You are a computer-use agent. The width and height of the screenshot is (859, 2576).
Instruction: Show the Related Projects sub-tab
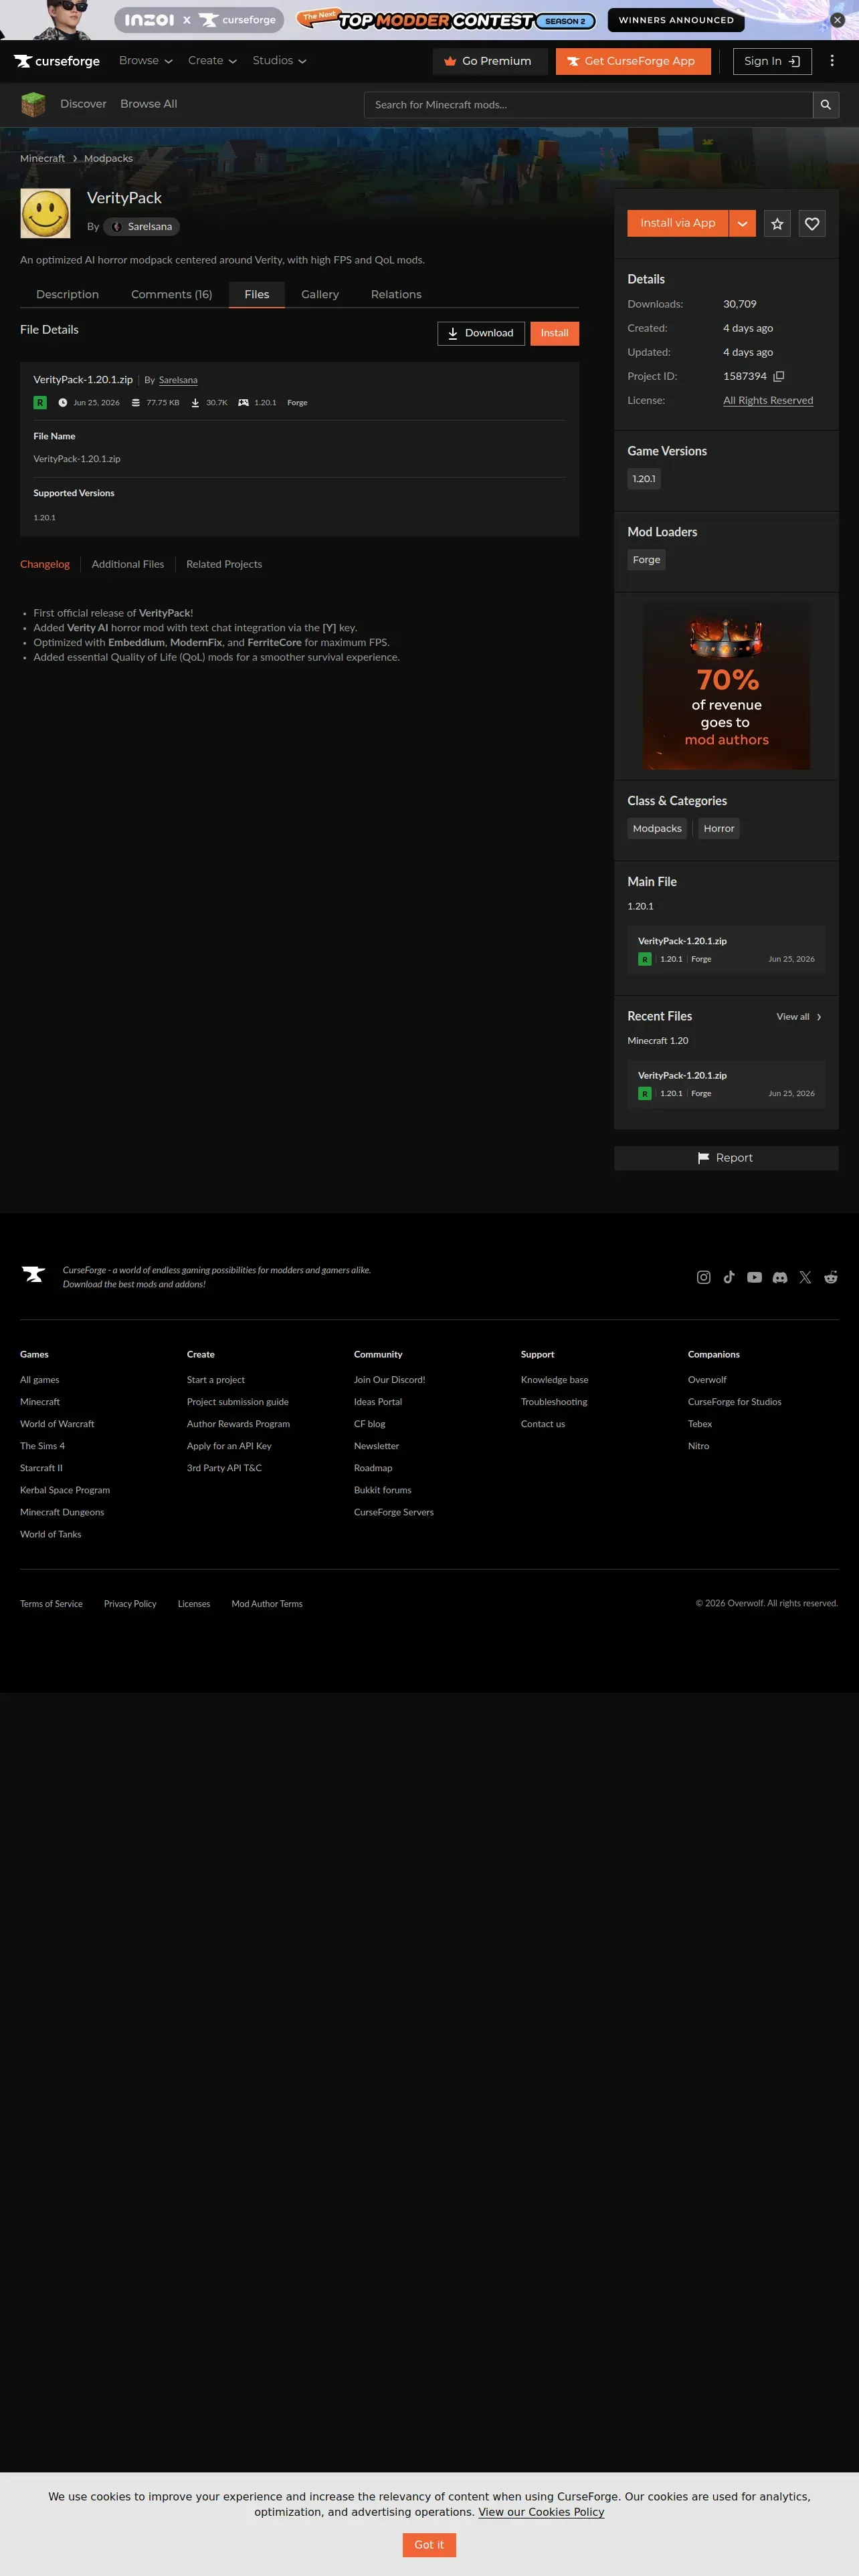[224, 564]
